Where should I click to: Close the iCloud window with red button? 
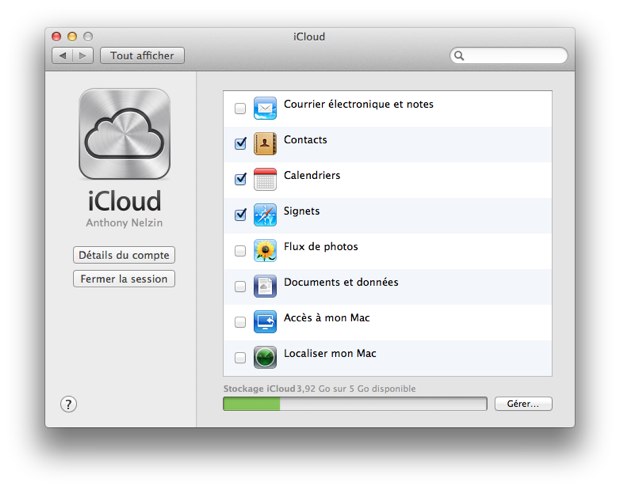[56, 36]
